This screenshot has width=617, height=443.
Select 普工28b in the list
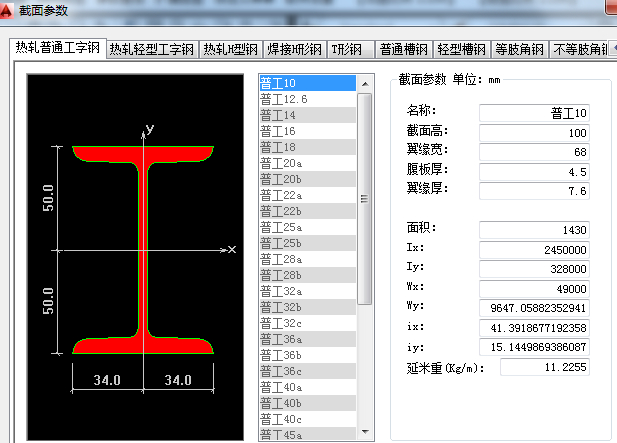pos(308,275)
